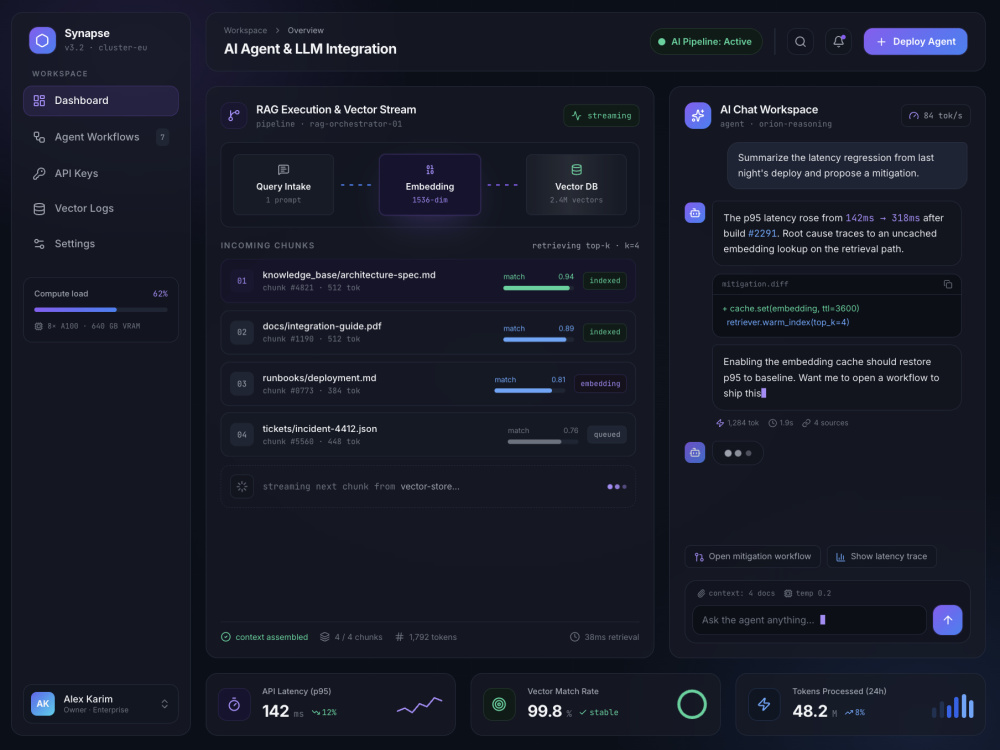This screenshot has height=750, width=1000.
Task: Click the indexed badge on architecture-spec.md
Action: point(605,281)
